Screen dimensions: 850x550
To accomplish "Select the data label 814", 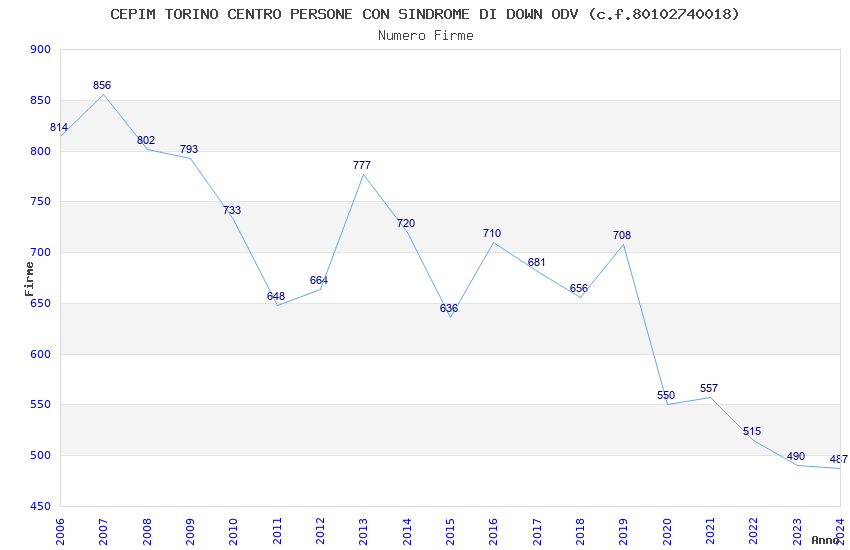I will pos(59,127).
